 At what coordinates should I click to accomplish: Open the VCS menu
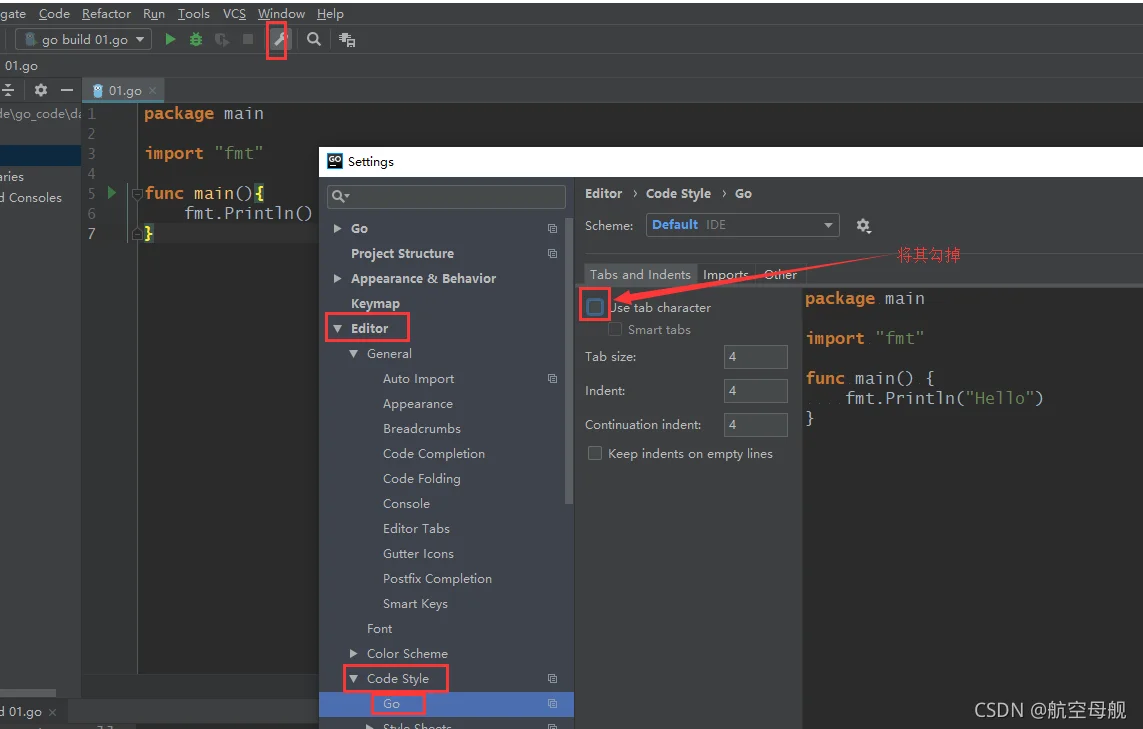click(x=234, y=14)
